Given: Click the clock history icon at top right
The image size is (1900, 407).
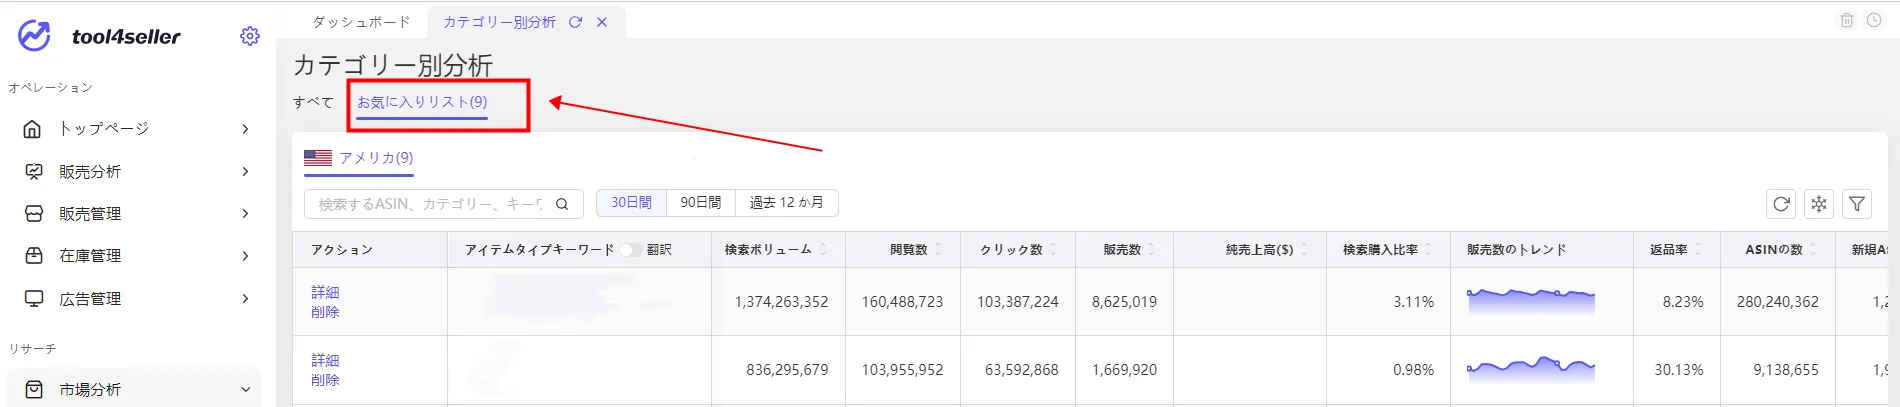Looking at the screenshot, I should pos(1874,20).
